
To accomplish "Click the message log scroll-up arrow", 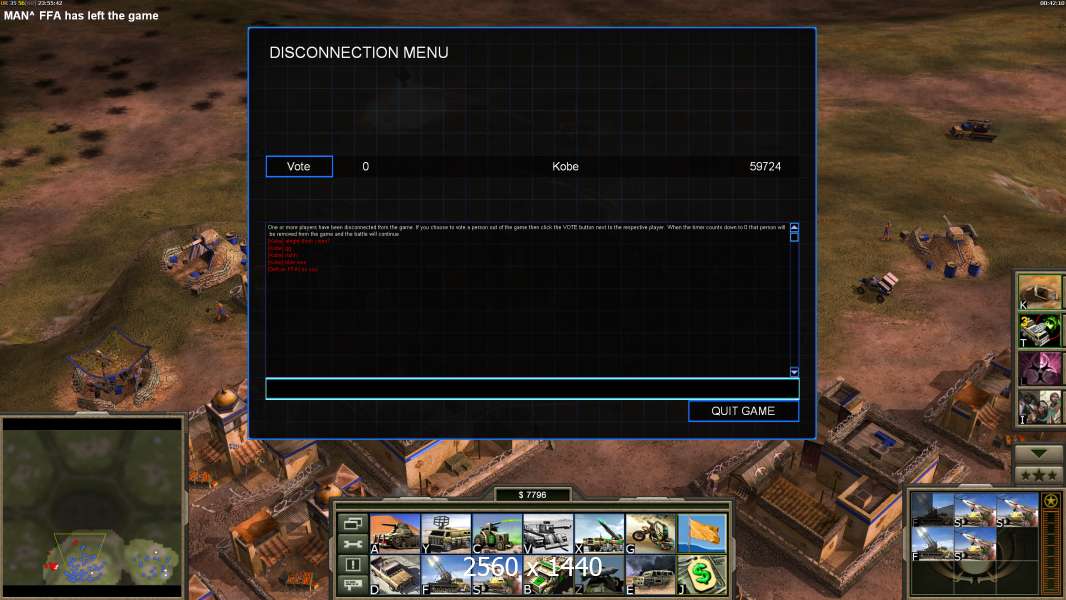I will (794, 227).
